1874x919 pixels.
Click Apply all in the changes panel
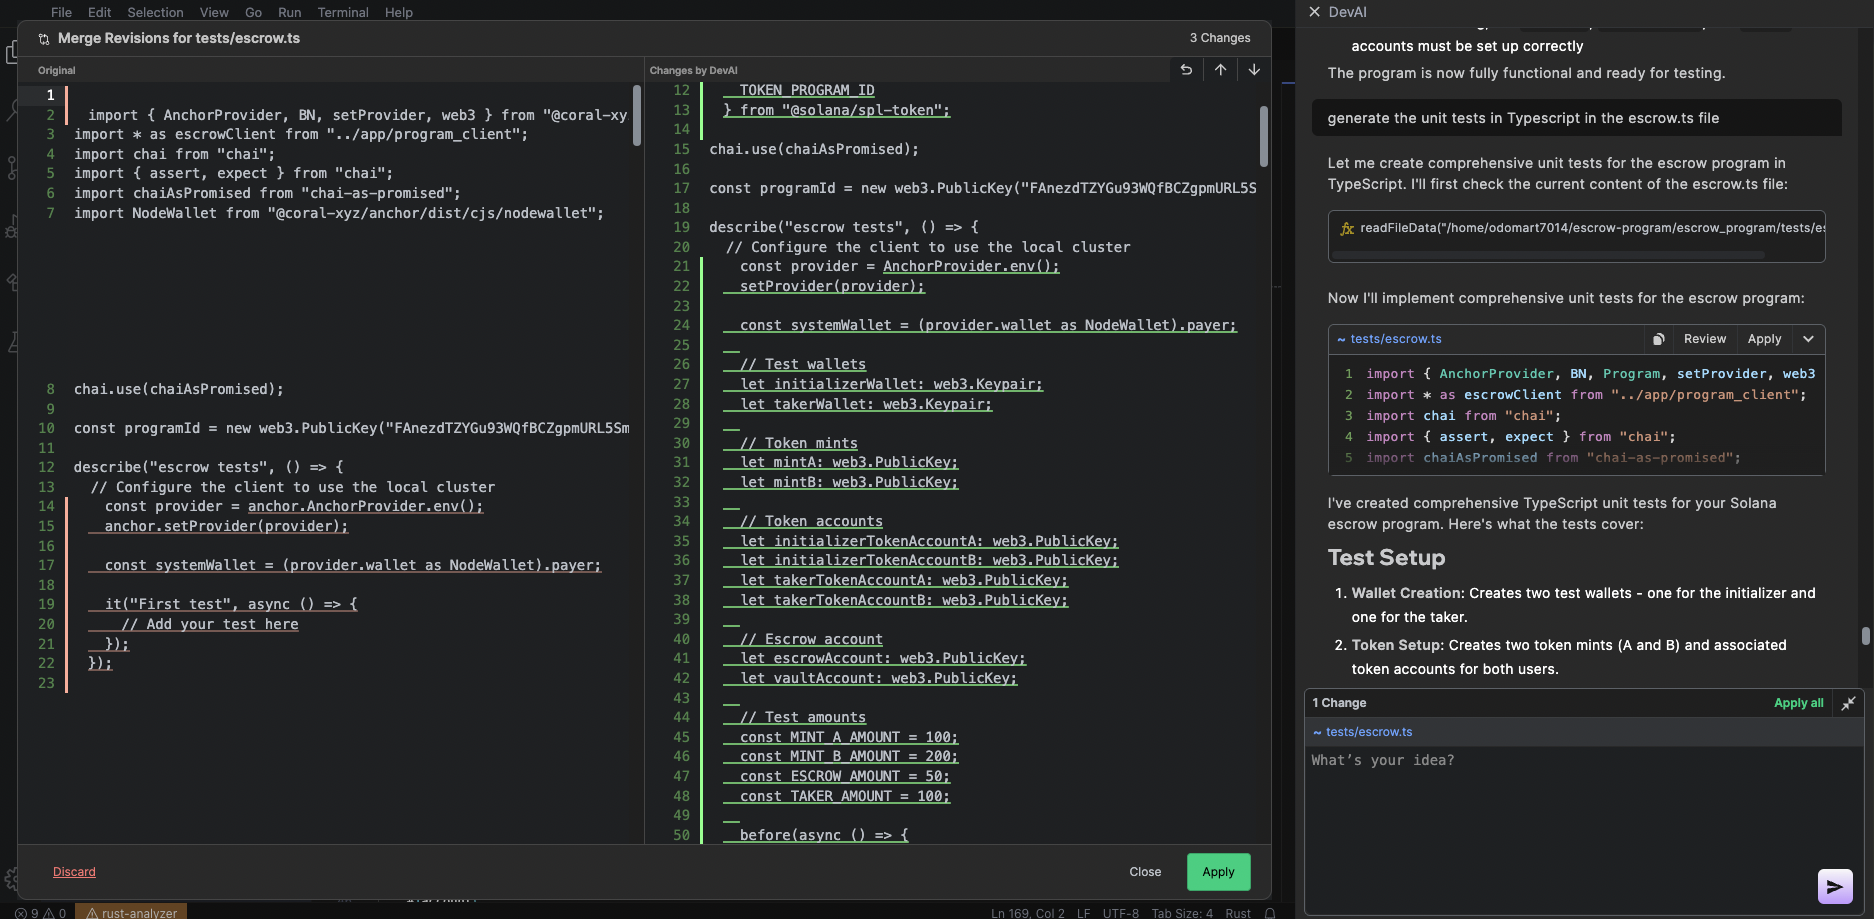tap(1798, 703)
